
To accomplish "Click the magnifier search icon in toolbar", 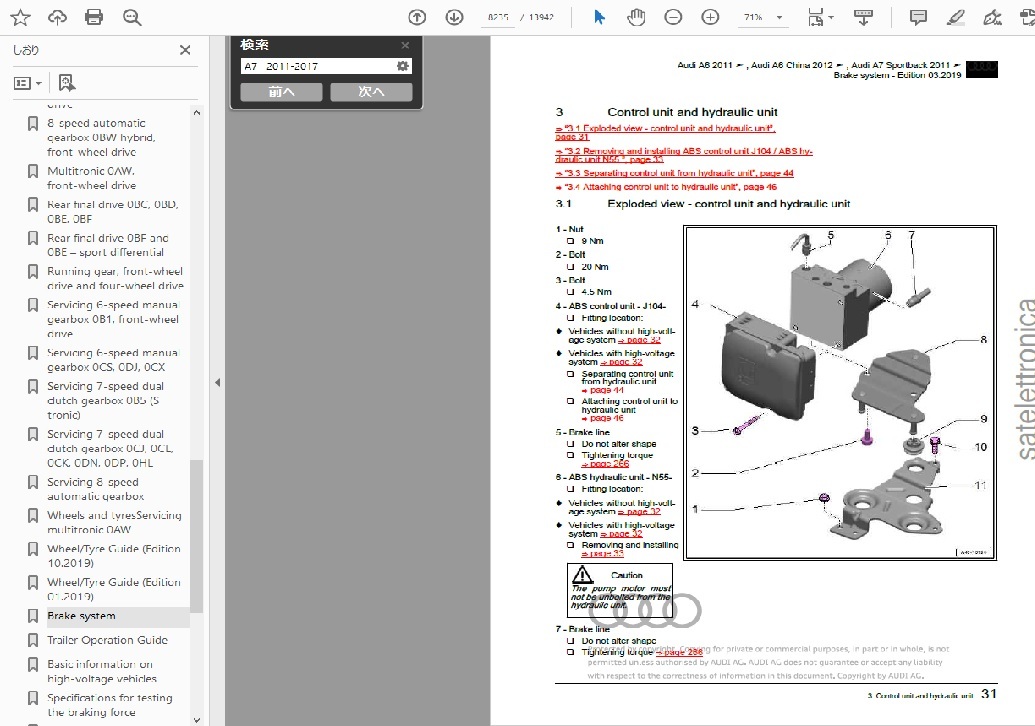I will tap(132, 17).
